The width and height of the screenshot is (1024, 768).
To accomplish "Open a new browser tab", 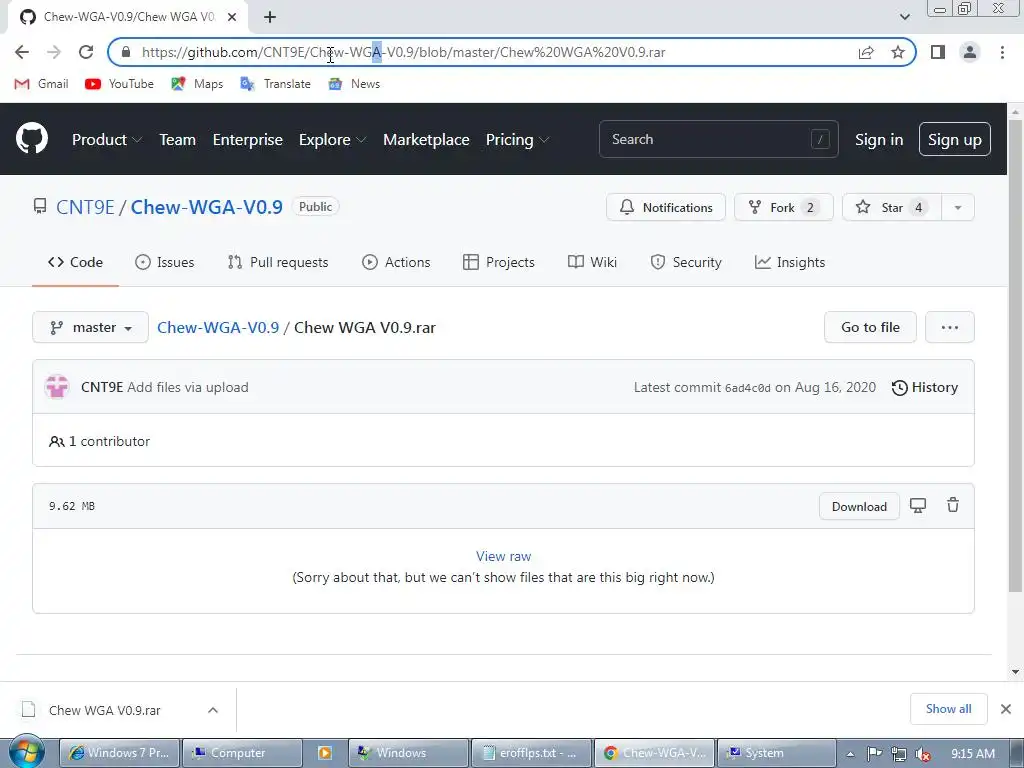I will coord(270,17).
